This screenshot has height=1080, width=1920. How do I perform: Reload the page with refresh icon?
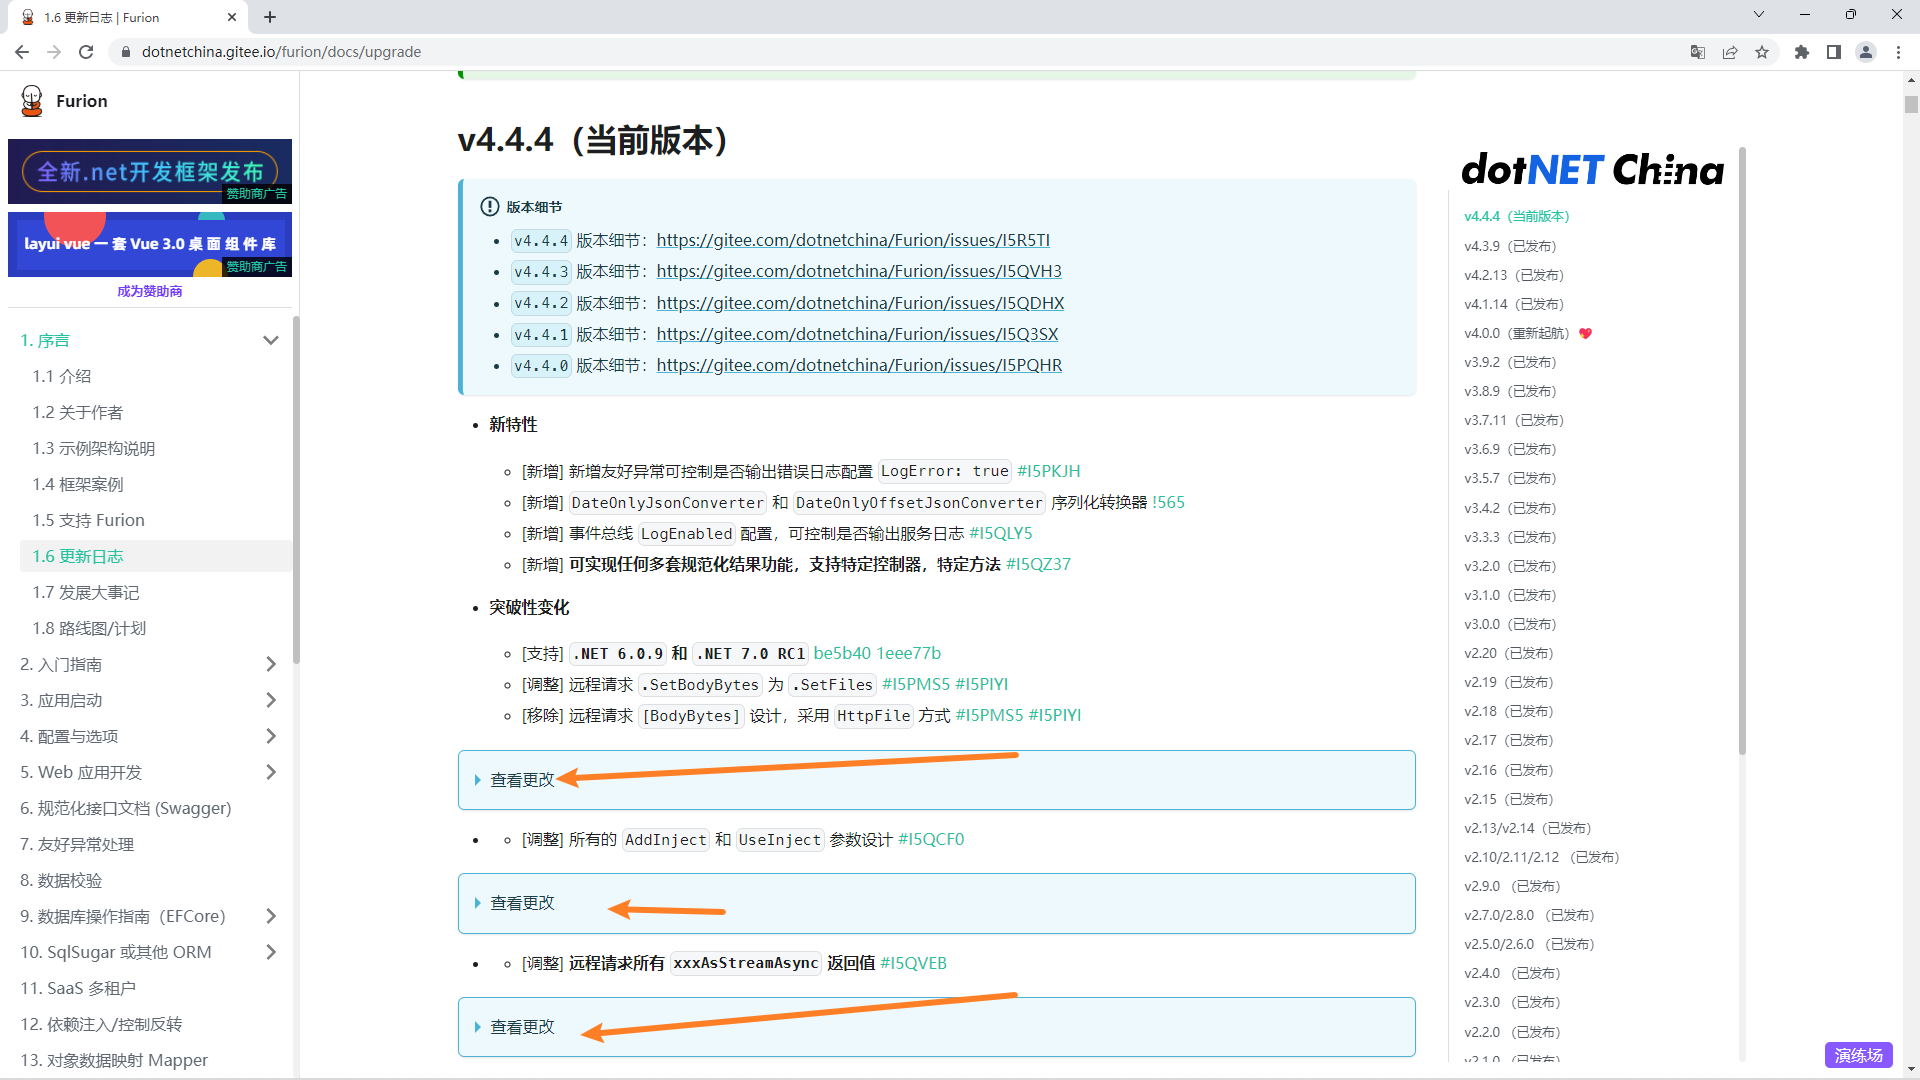(x=86, y=52)
